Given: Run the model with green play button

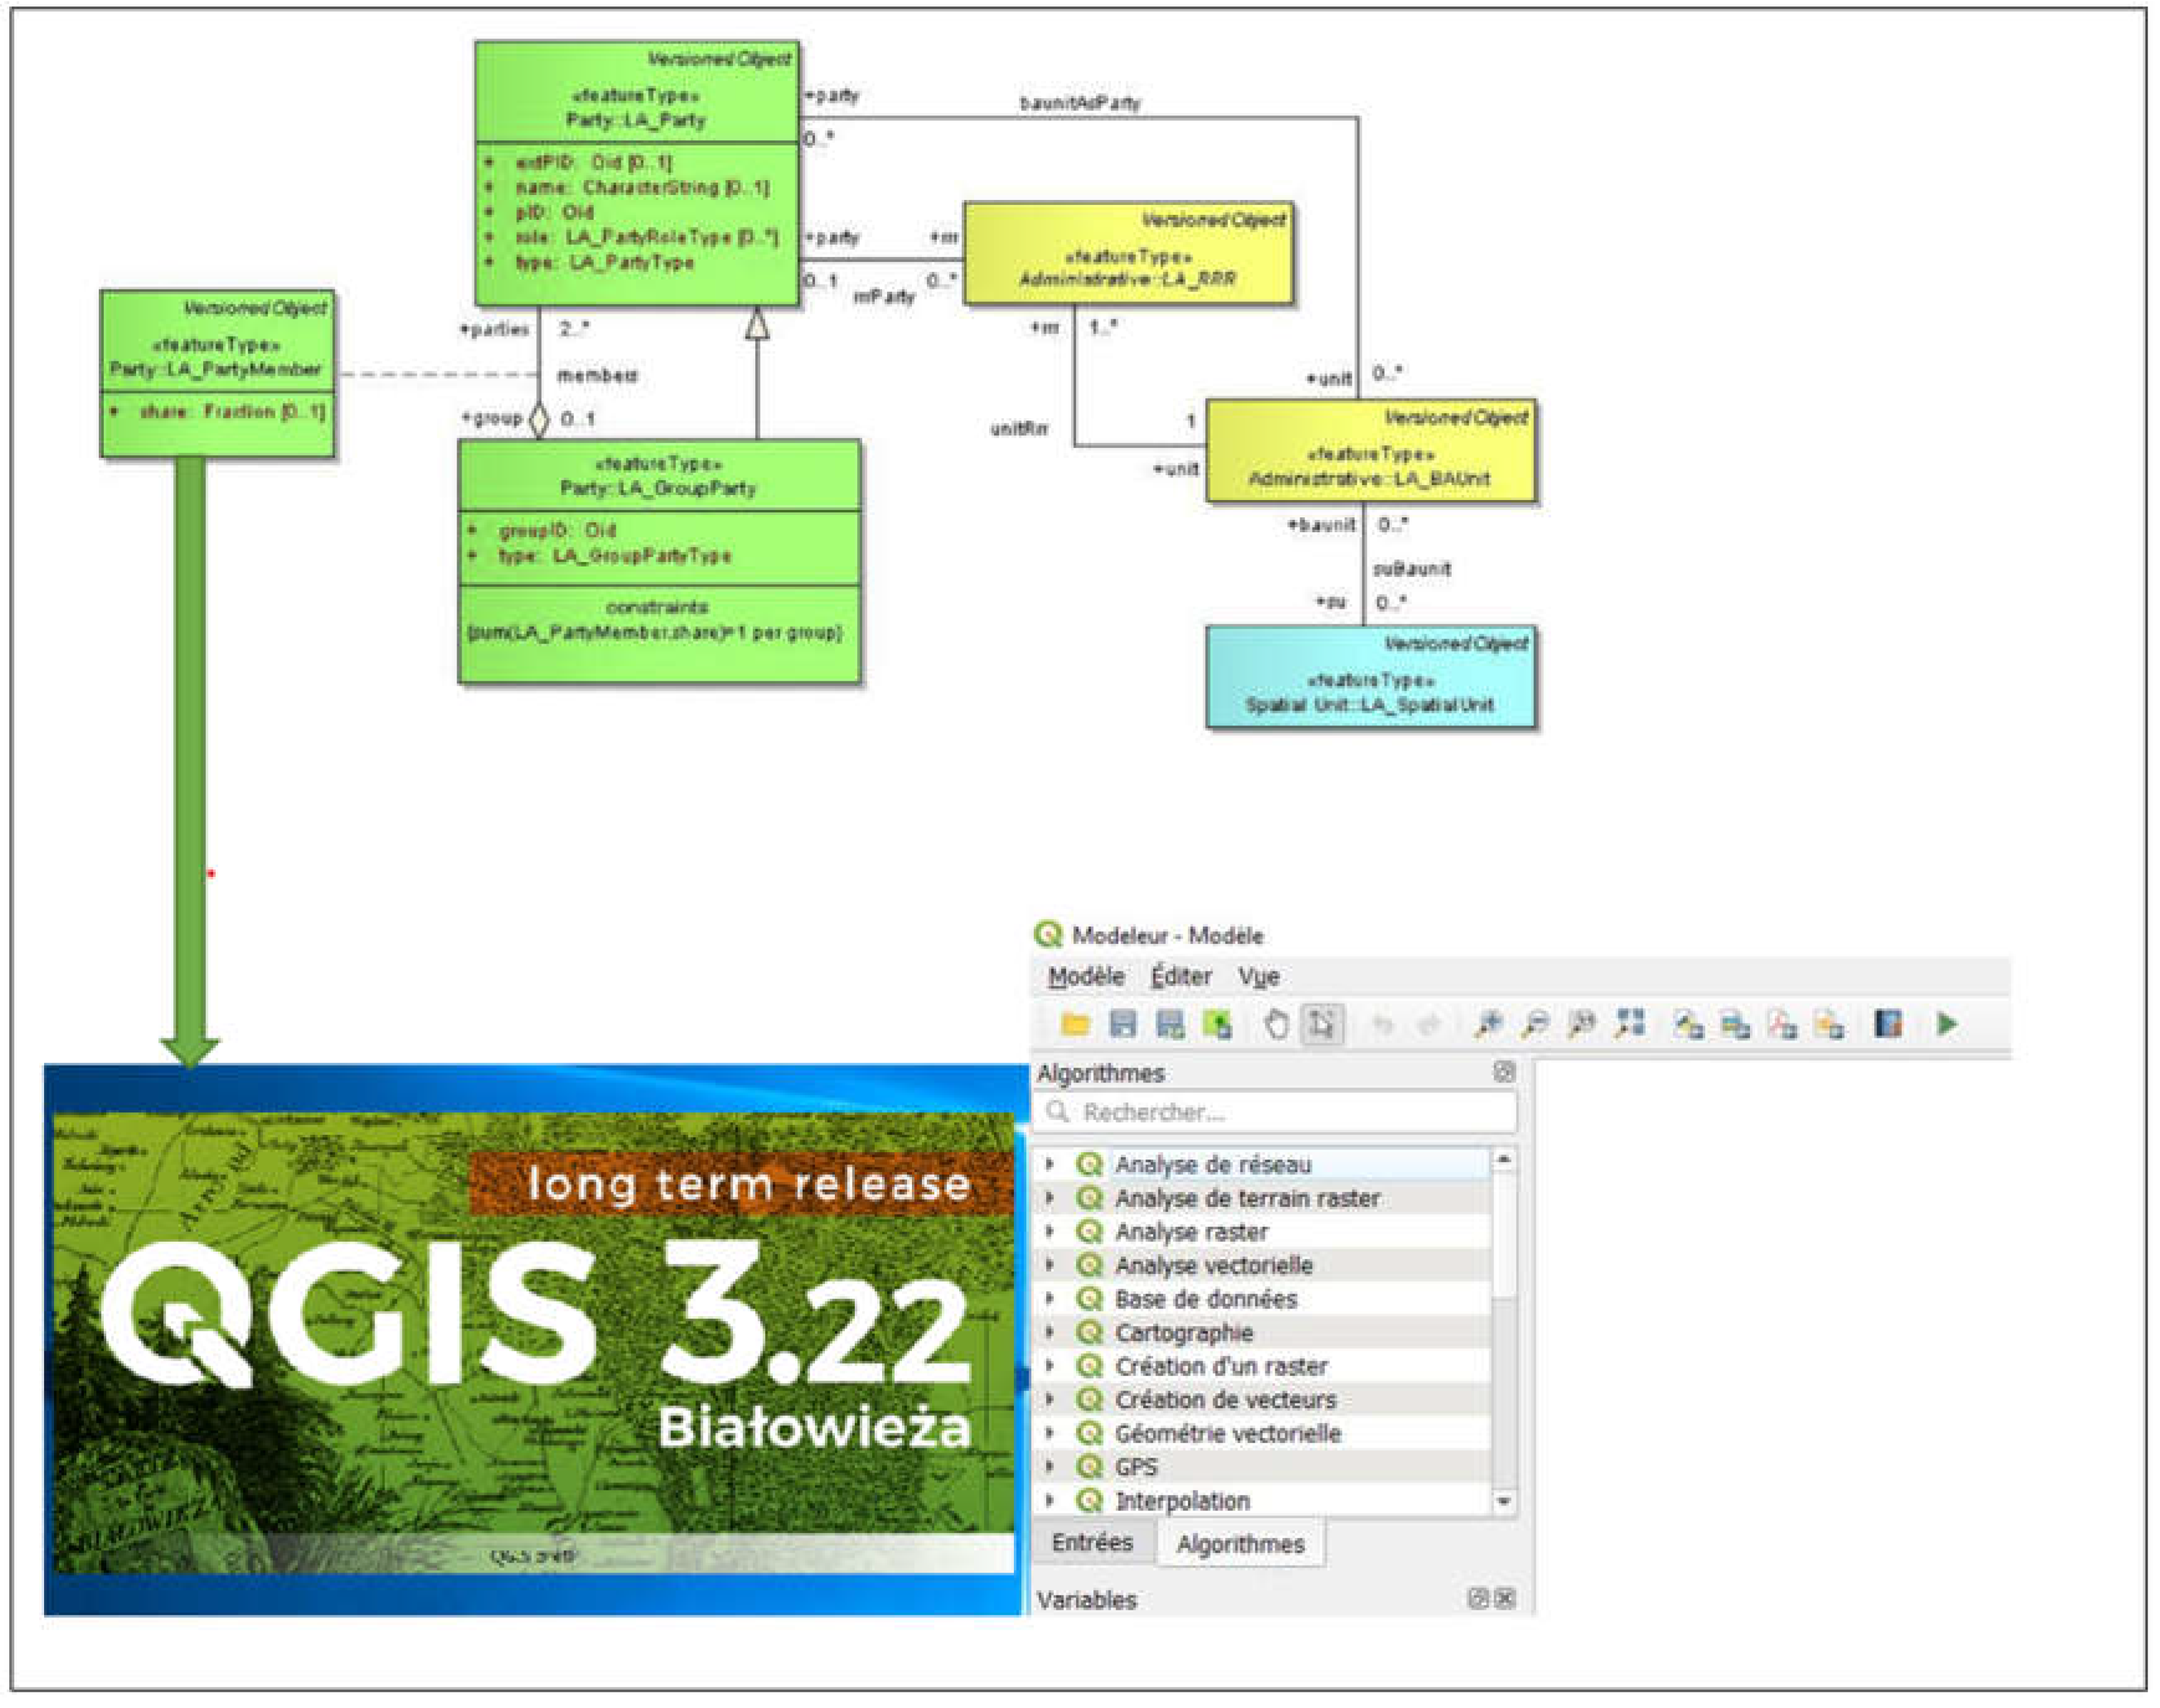Looking at the screenshot, I should click(1946, 1024).
